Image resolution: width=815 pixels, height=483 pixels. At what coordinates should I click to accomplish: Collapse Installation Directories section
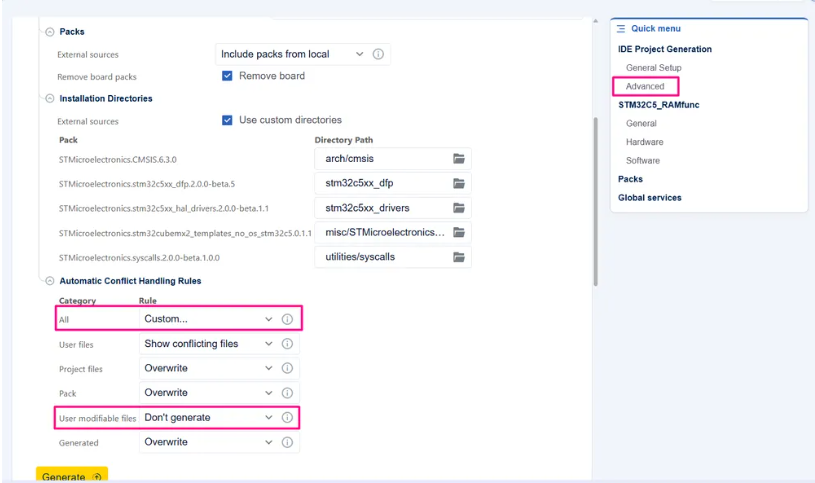(50, 98)
